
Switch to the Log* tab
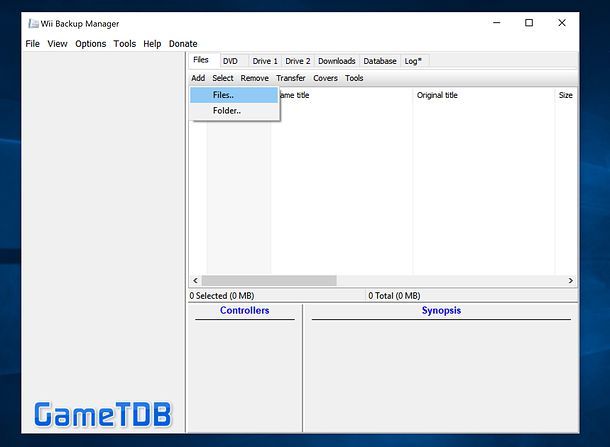click(x=413, y=61)
